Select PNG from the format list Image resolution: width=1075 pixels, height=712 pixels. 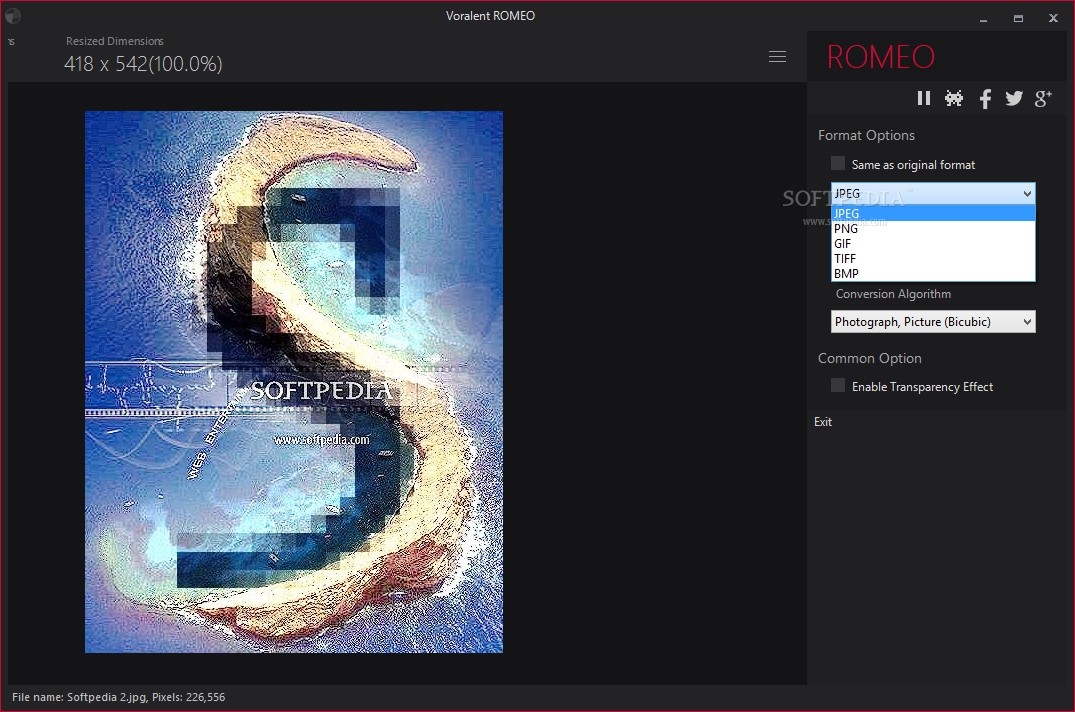[933, 228]
